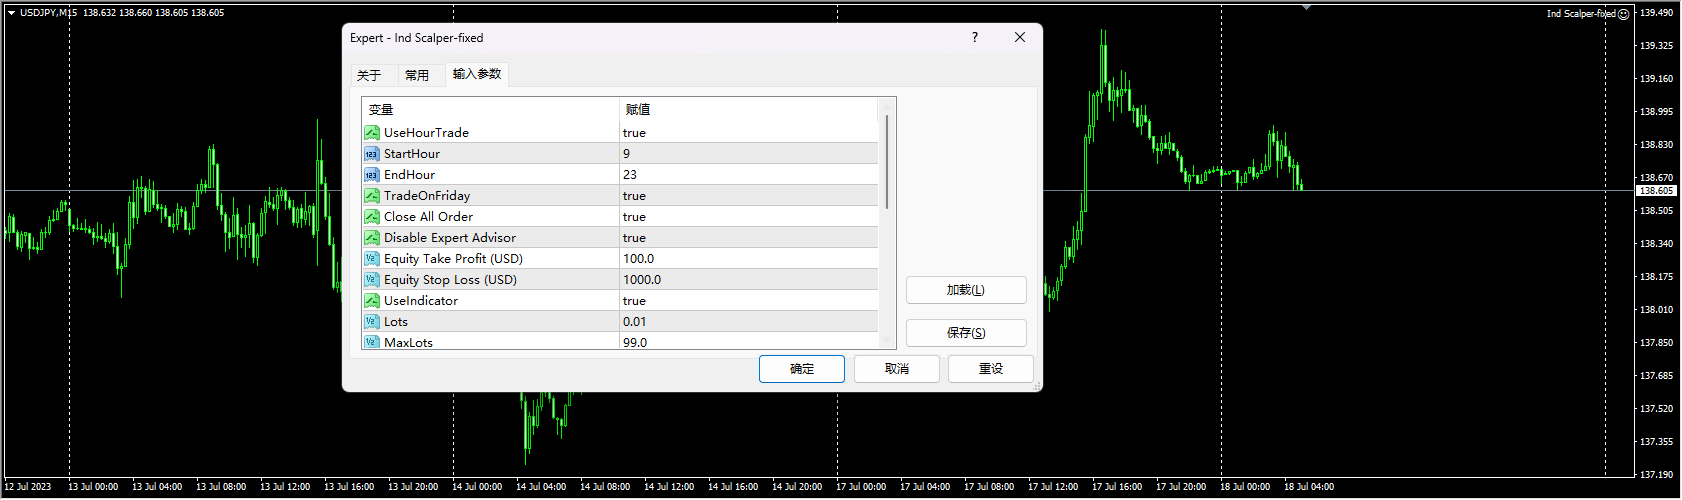Switch to the 常用 tab
Image resolution: width=1682 pixels, height=500 pixels.
417,75
